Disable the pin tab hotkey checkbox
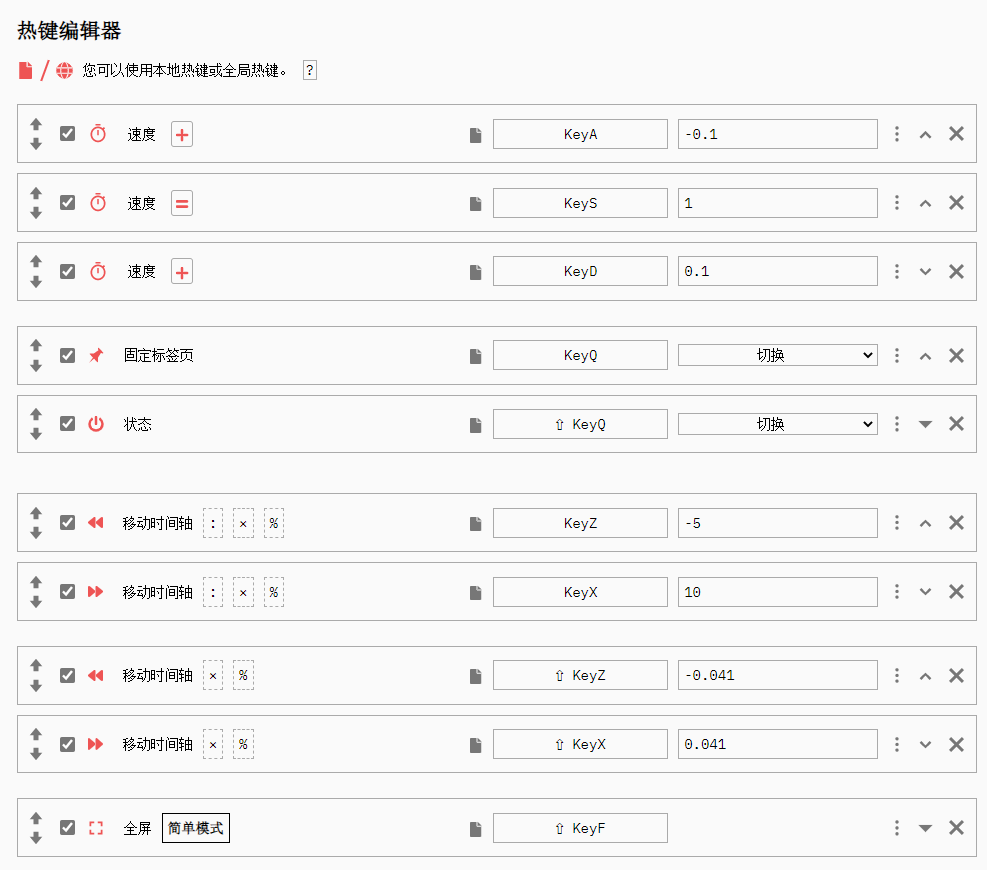The height and width of the screenshot is (870, 987). coord(68,355)
